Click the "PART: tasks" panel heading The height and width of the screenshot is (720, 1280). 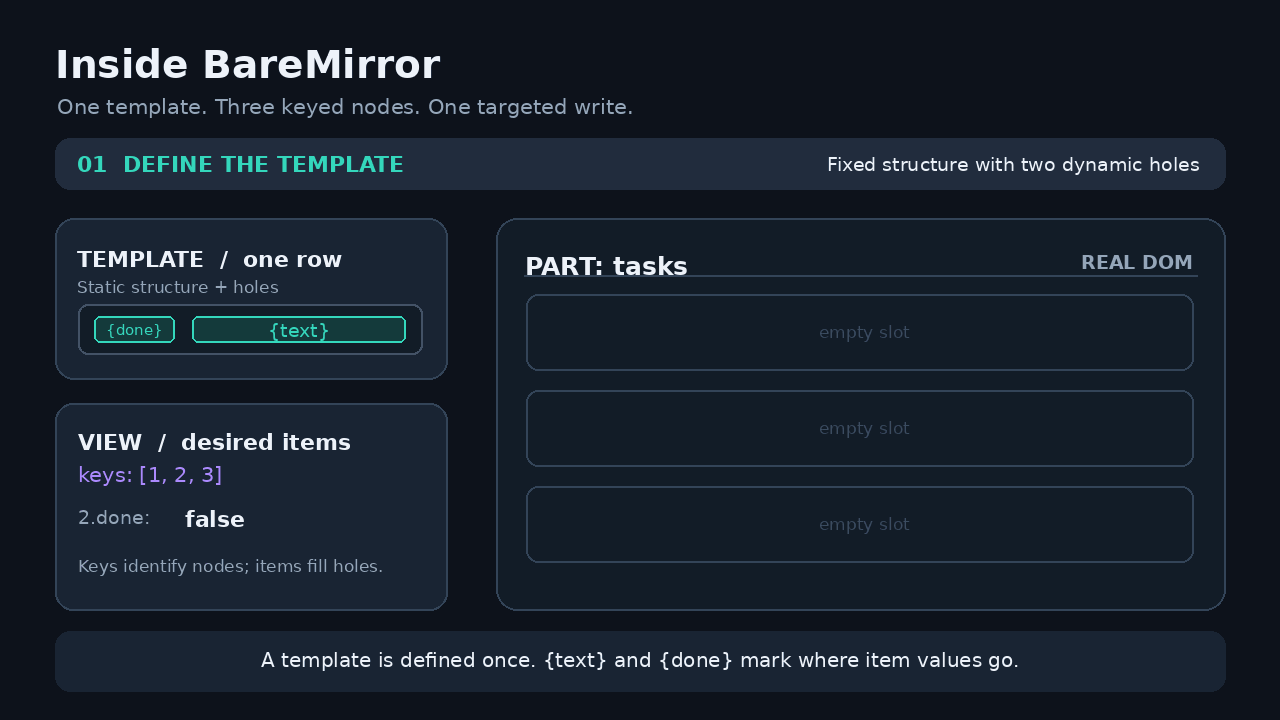coord(606,267)
